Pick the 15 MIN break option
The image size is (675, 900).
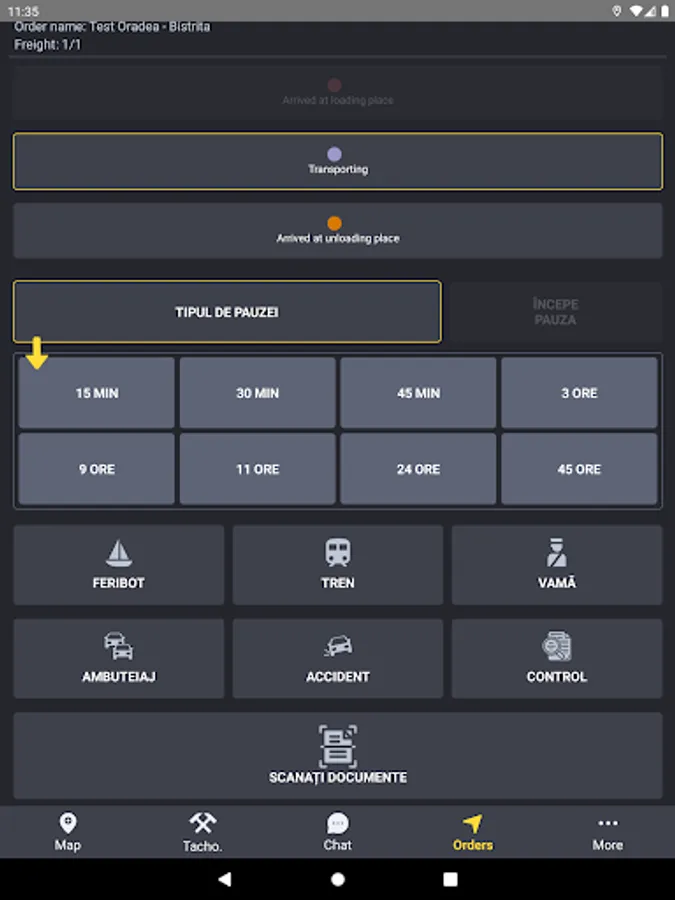pos(96,393)
